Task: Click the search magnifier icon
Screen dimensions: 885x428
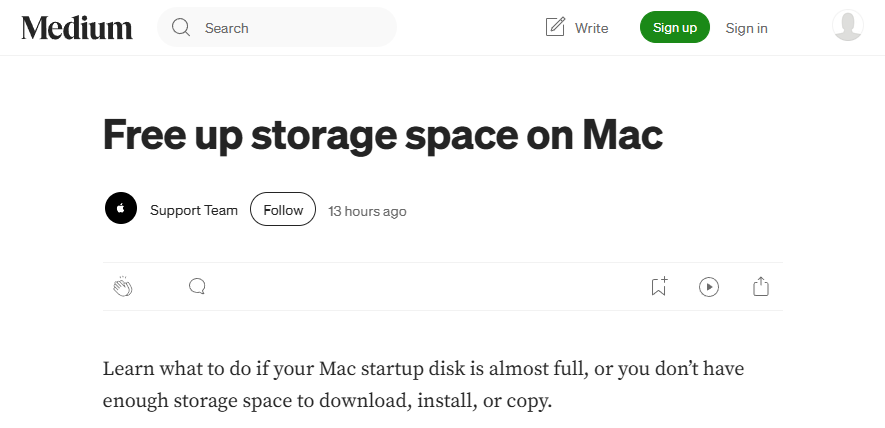Action: click(x=181, y=28)
